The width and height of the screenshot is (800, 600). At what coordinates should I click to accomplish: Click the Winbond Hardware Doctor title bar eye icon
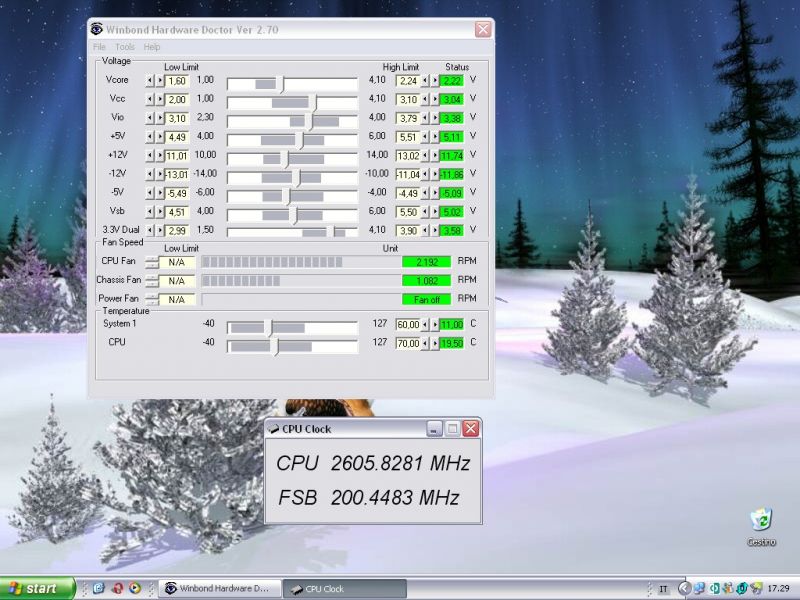[96, 29]
